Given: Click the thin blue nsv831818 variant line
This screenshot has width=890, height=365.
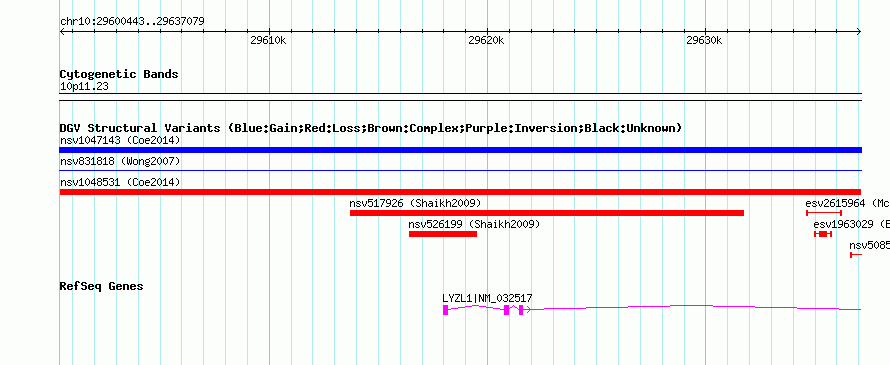Looking at the screenshot, I should [460, 170].
